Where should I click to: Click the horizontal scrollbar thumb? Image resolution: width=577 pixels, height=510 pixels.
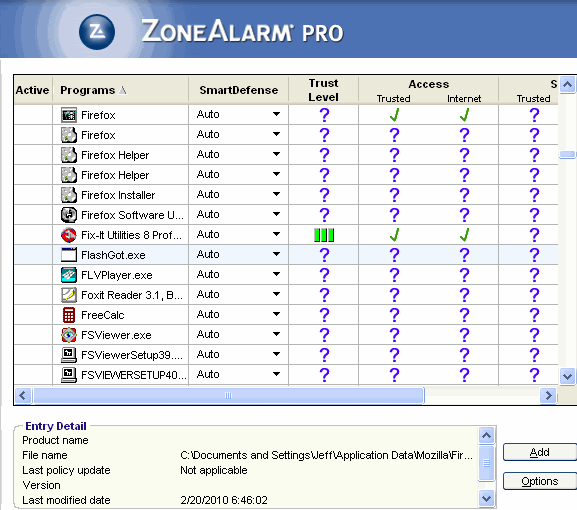pyautogui.click(x=228, y=396)
